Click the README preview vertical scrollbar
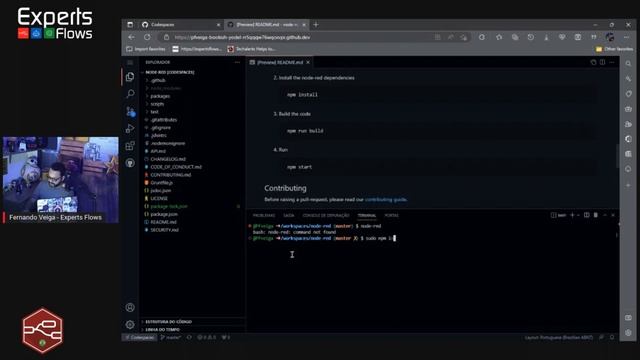Screen dimensions: 640x360 [617, 156]
